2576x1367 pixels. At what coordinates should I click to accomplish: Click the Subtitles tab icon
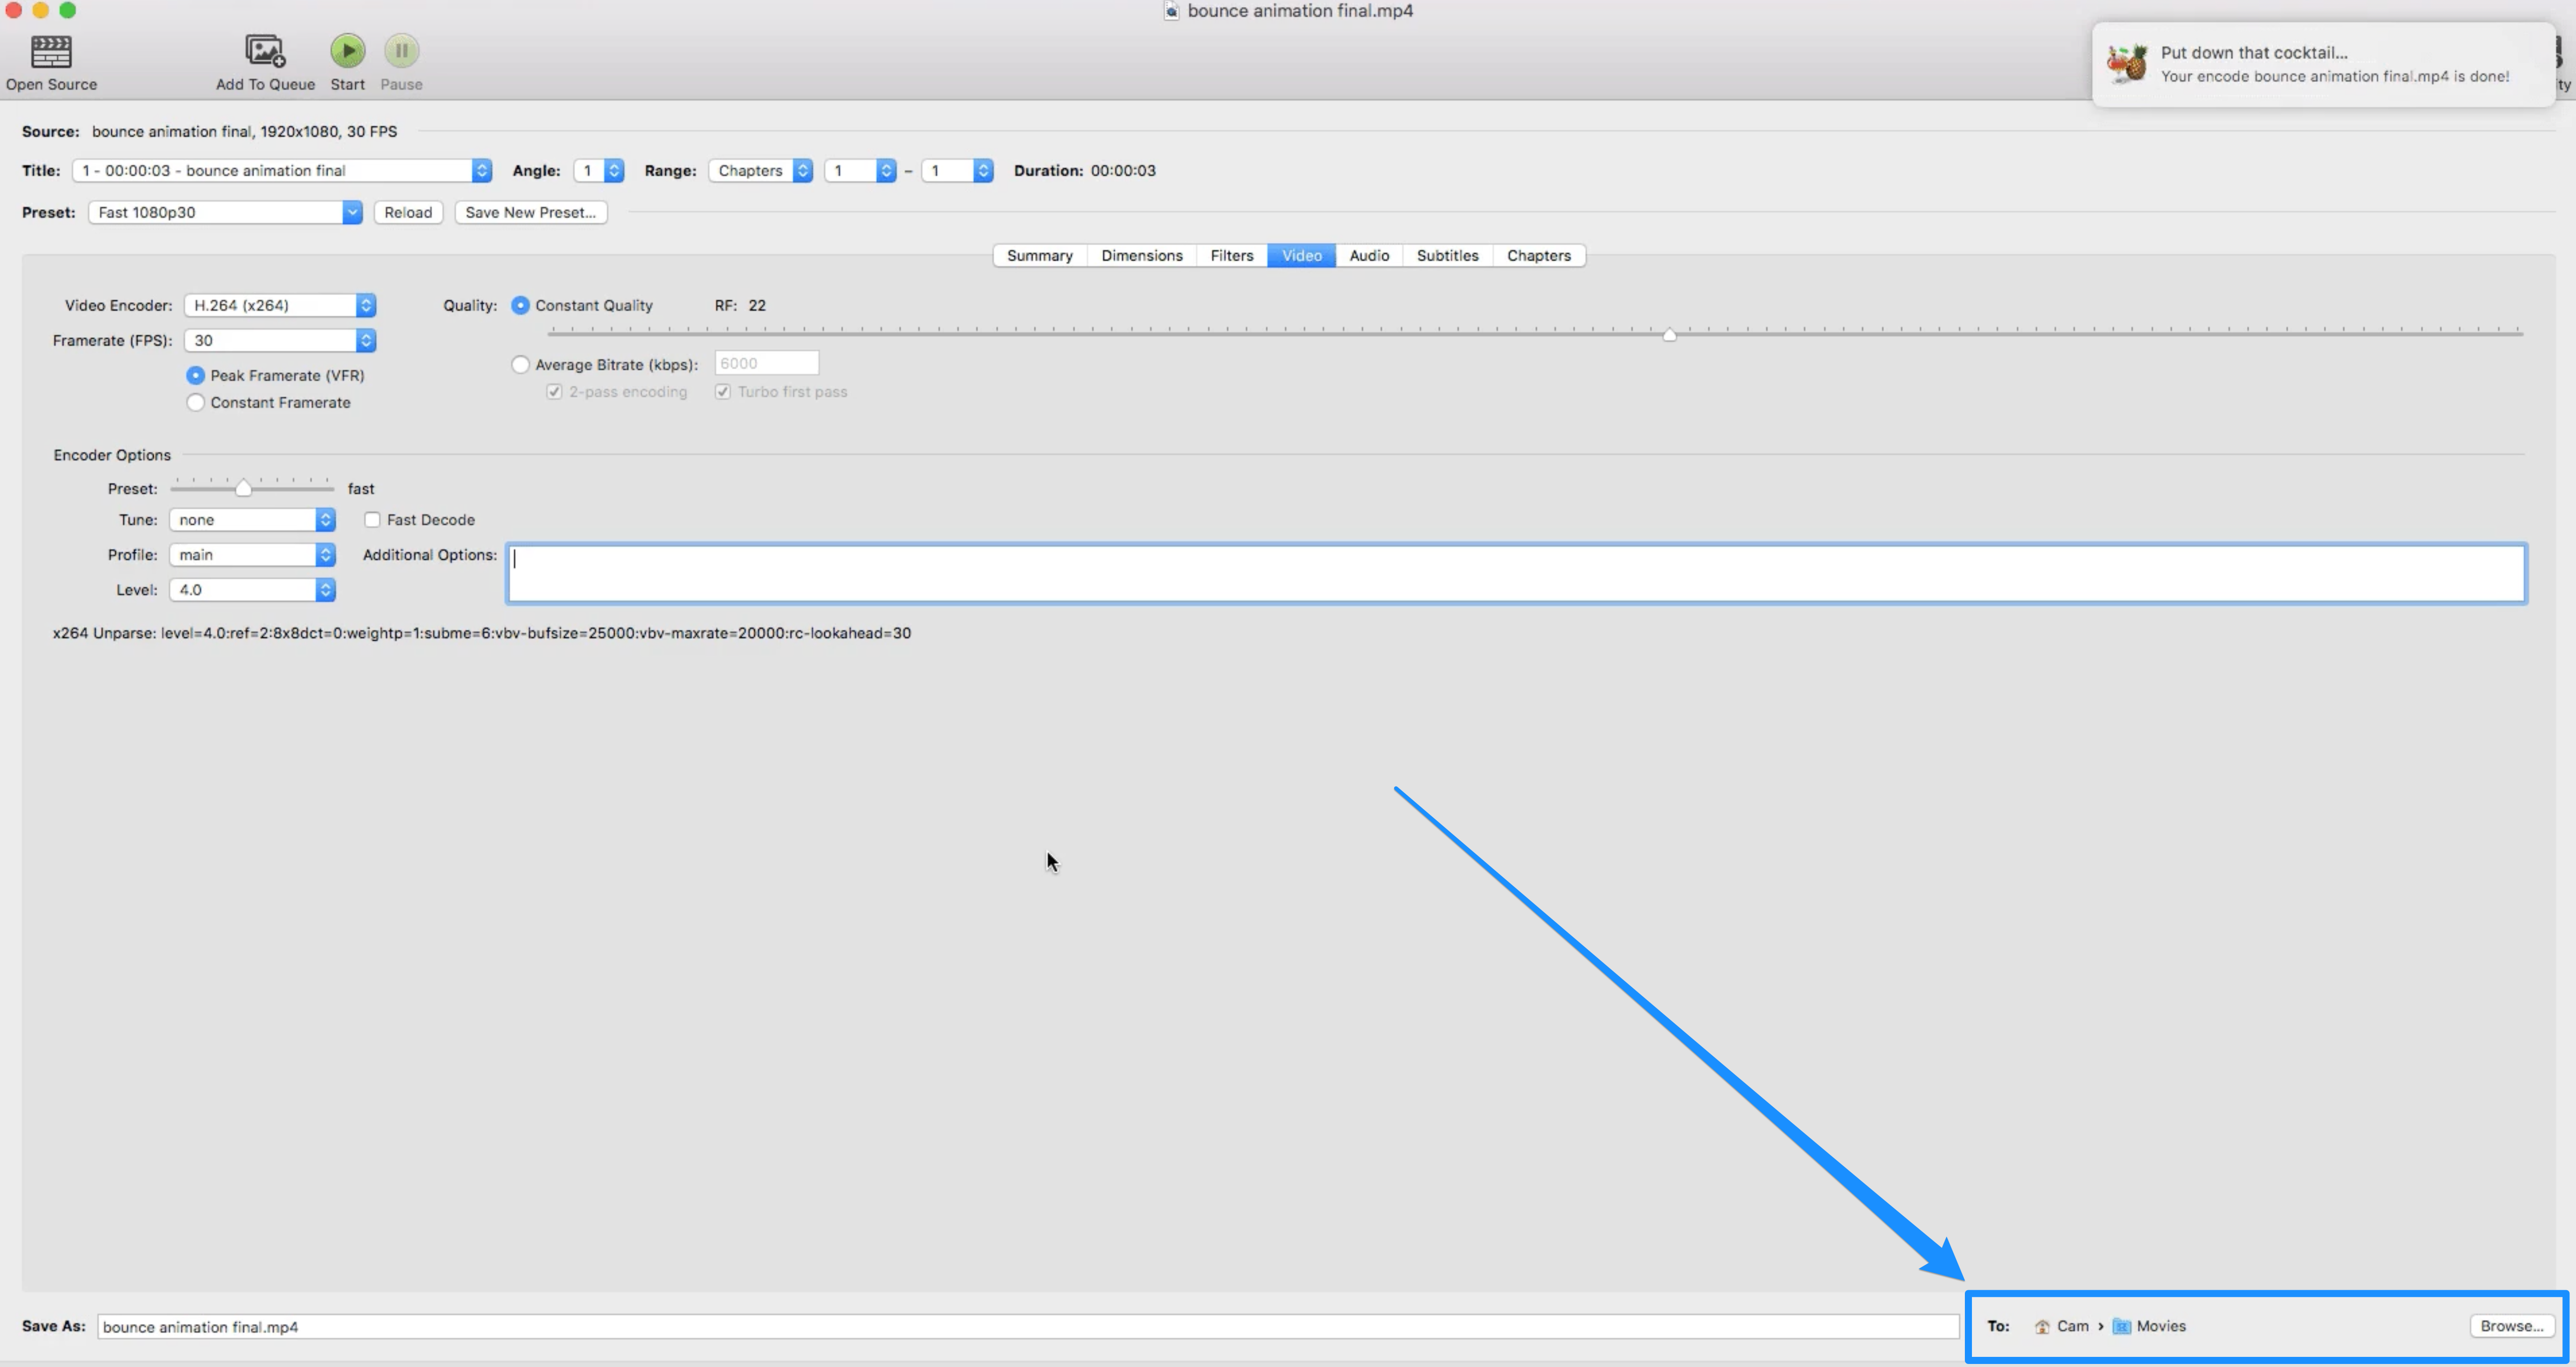point(1445,256)
